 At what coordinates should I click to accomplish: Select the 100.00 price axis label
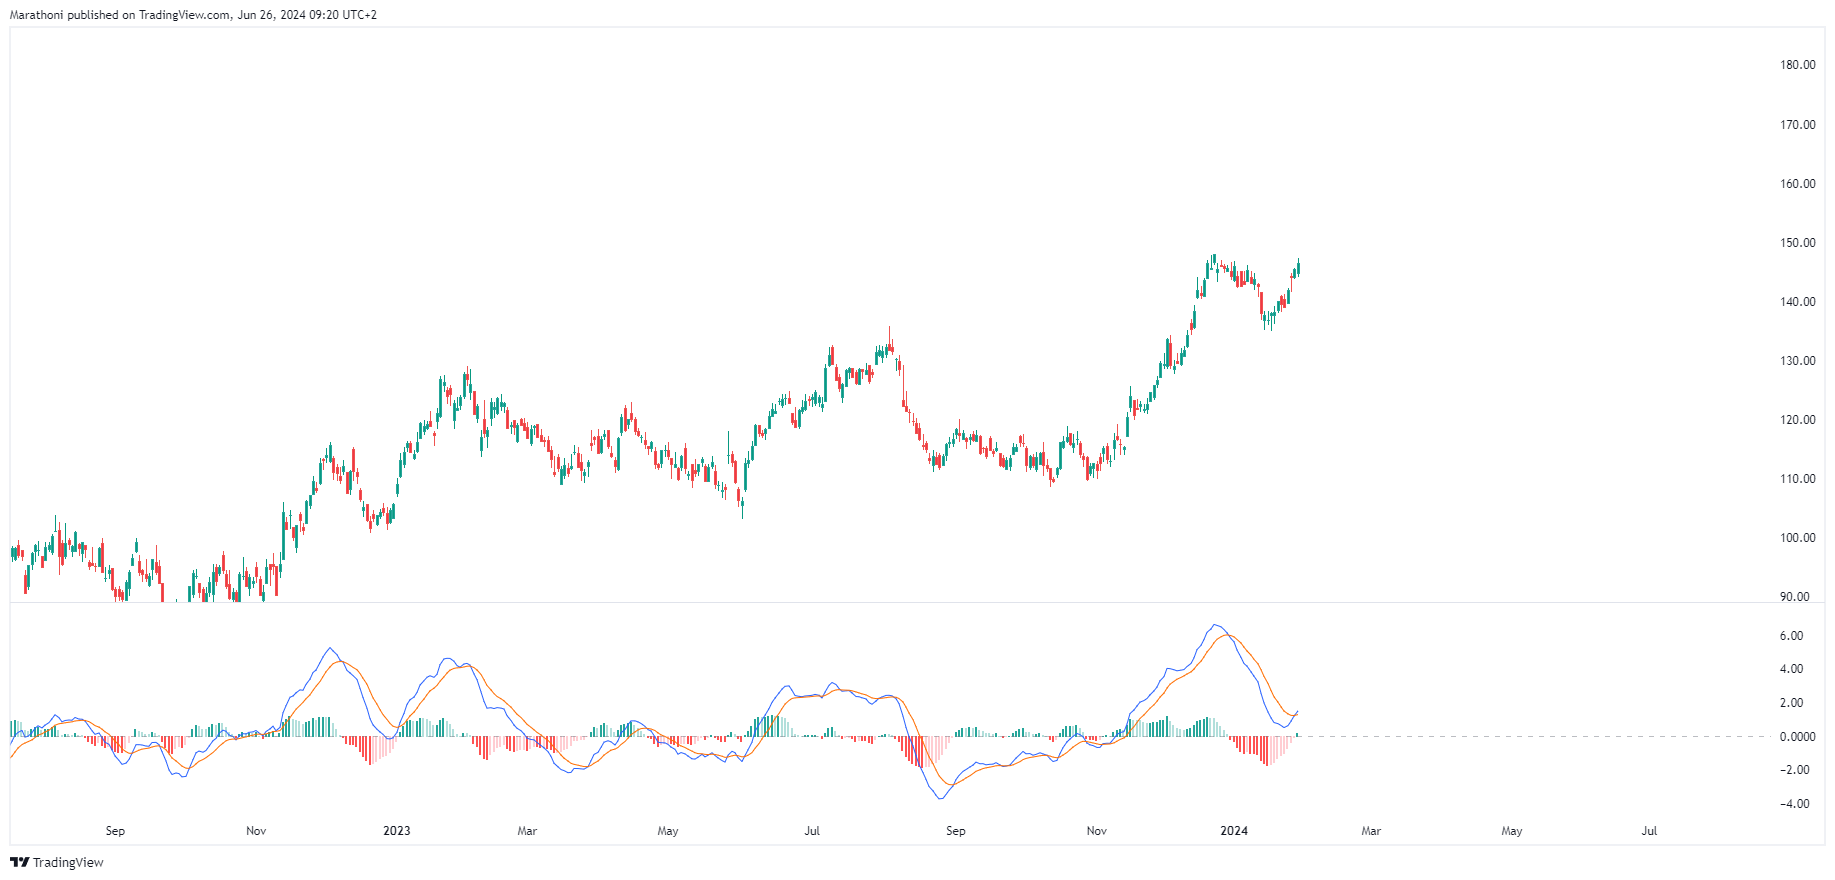[x=1797, y=538]
